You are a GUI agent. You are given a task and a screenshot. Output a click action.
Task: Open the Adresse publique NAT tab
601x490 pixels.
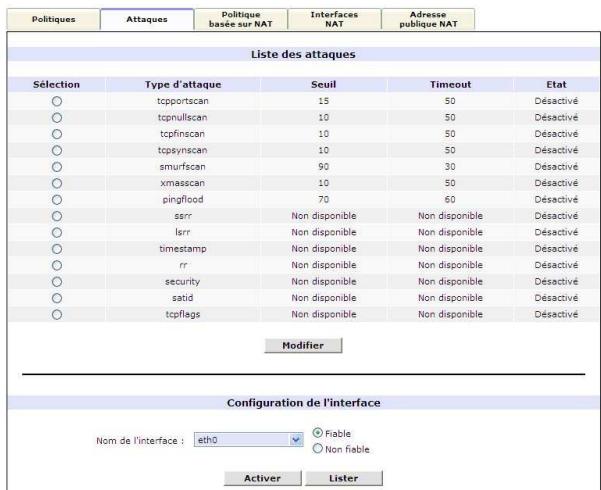tap(417, 17)
